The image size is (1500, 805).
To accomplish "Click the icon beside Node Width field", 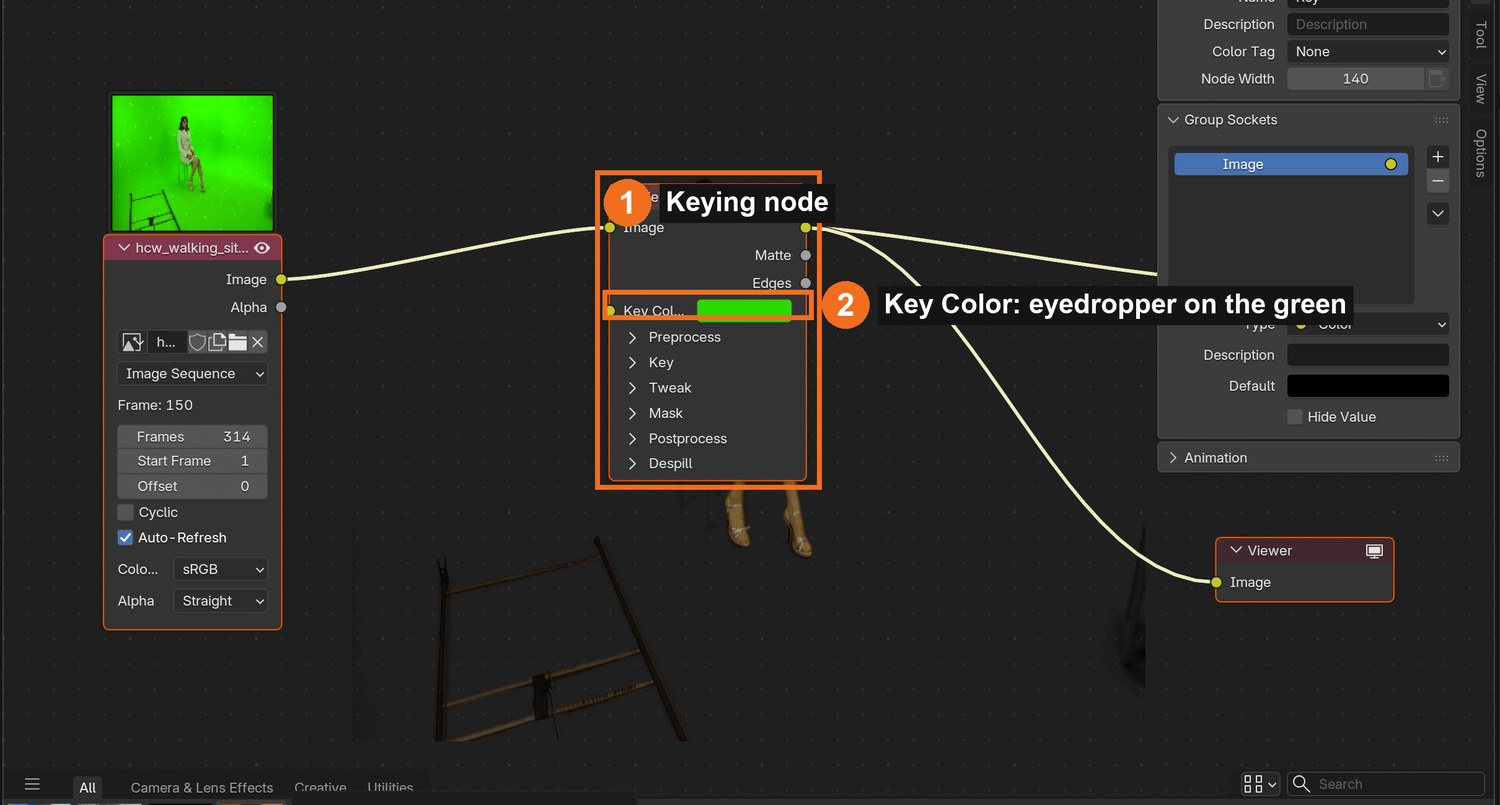I will tap(1437, 79).
